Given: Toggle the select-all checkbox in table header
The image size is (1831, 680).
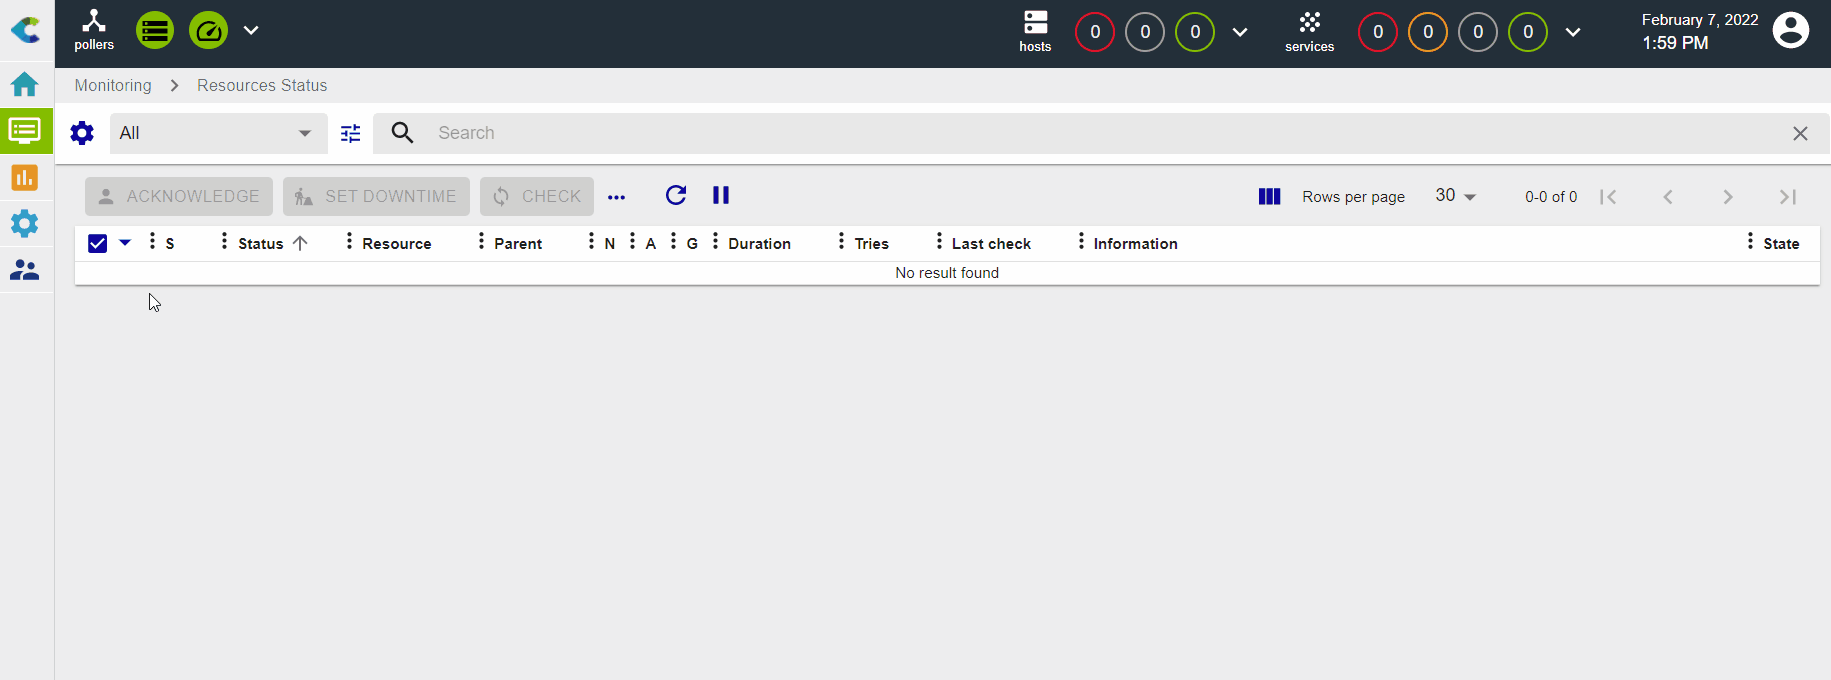Looking at the screenshot, I should [x=98, y=243].
